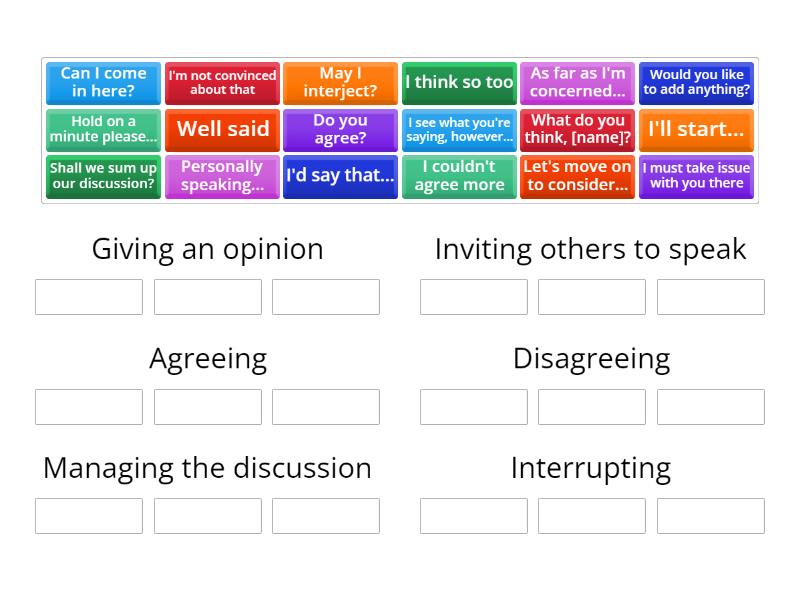Pick the "I'd say that..." tile
This screenshot has width=800, height=600.
340,176
